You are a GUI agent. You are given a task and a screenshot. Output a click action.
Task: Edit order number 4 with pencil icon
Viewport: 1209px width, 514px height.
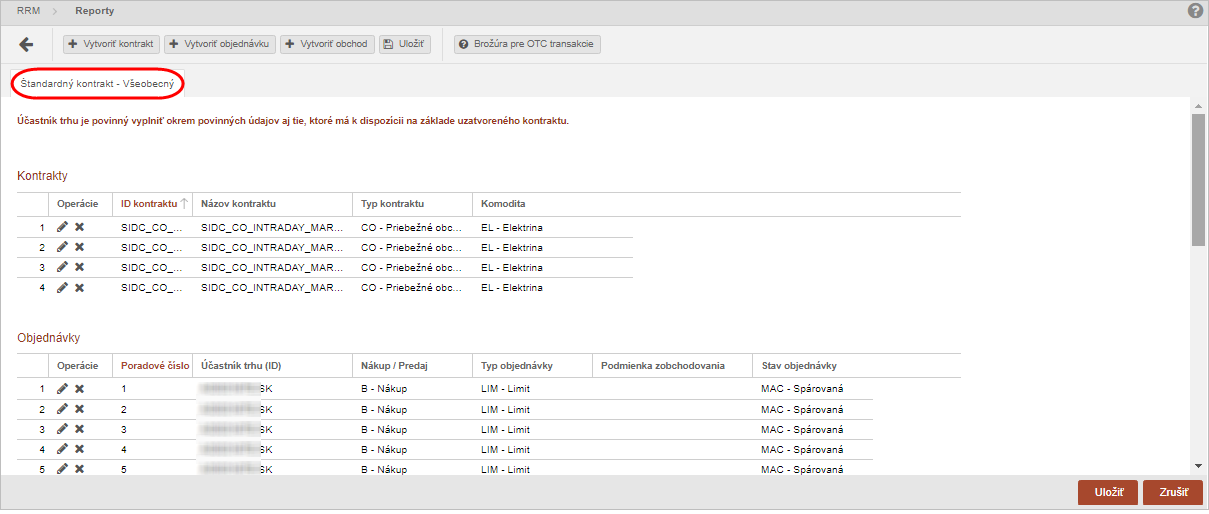[x=63, y=449]
